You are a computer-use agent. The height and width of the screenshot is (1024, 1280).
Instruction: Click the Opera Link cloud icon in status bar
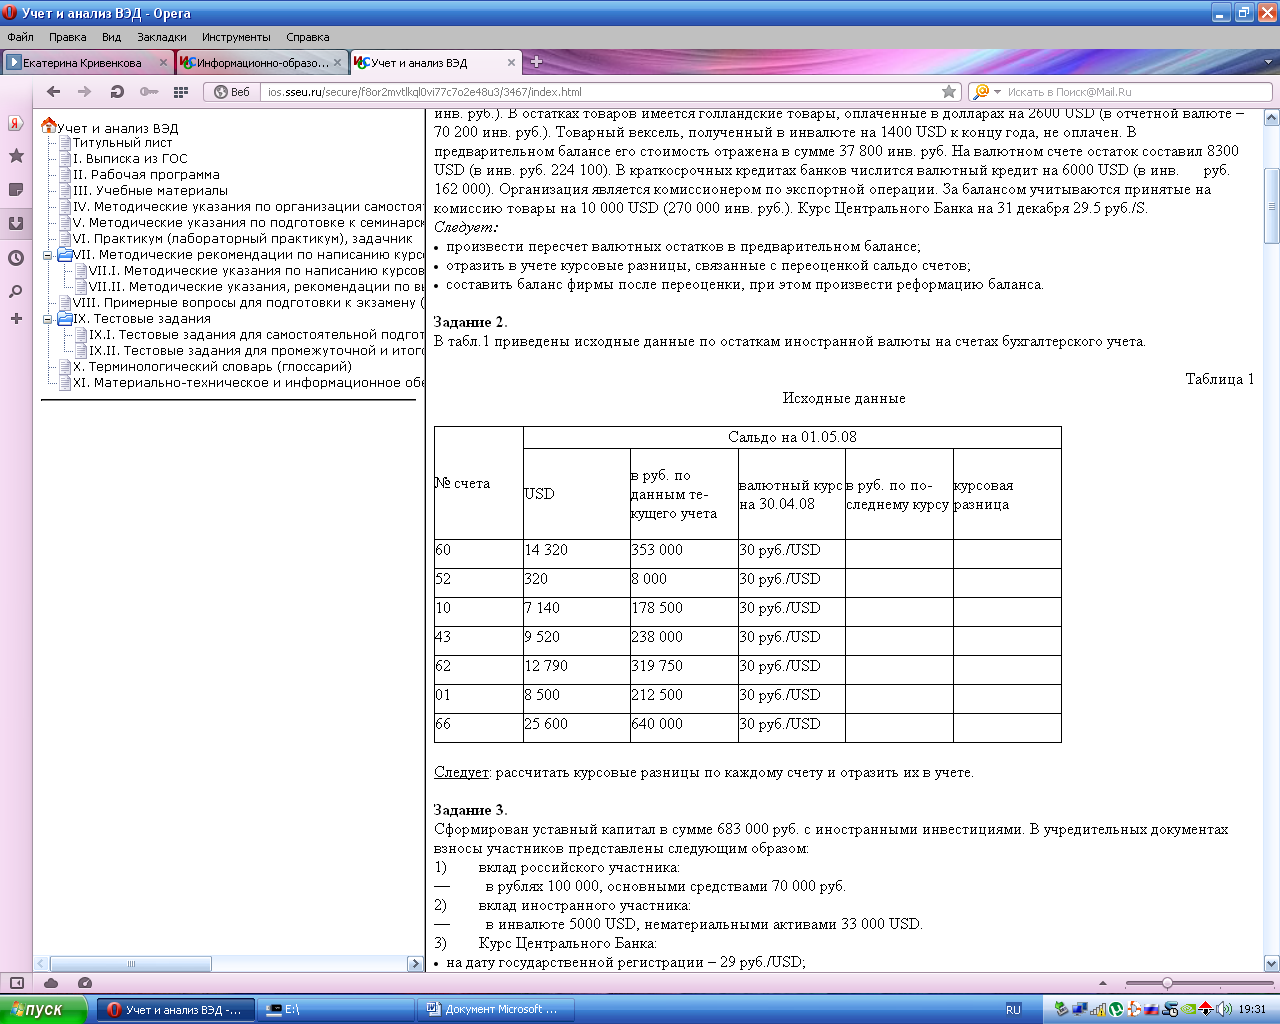tap(52, 983)
